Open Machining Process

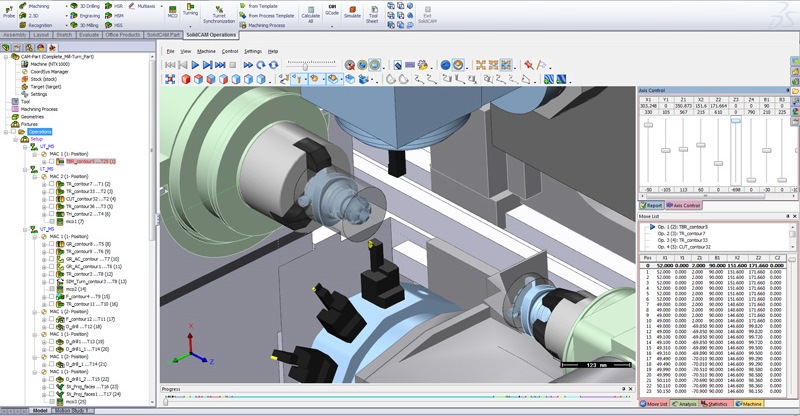tap(262, 25)
